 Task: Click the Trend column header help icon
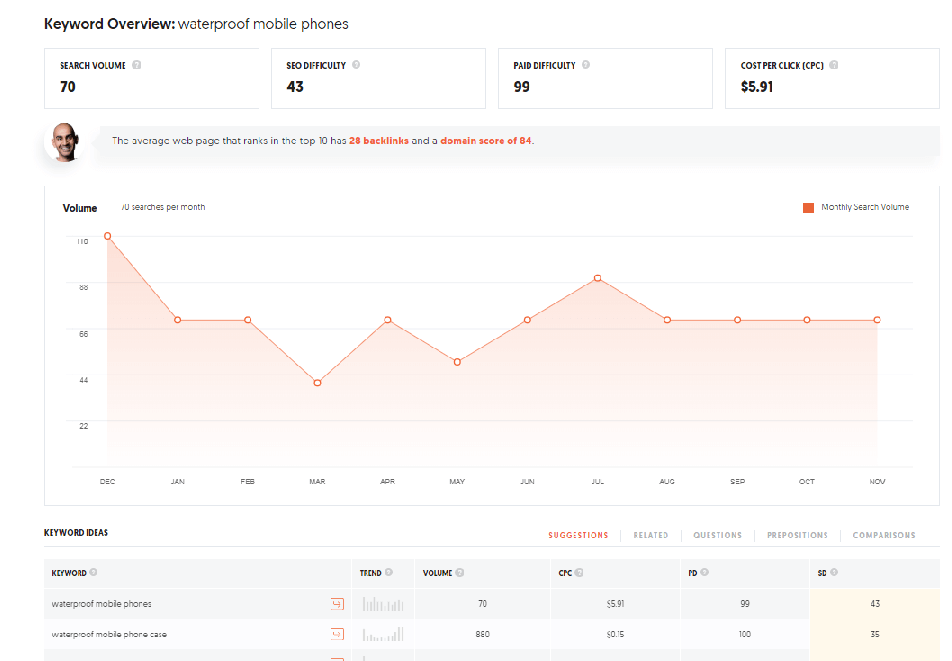[389, 573]
